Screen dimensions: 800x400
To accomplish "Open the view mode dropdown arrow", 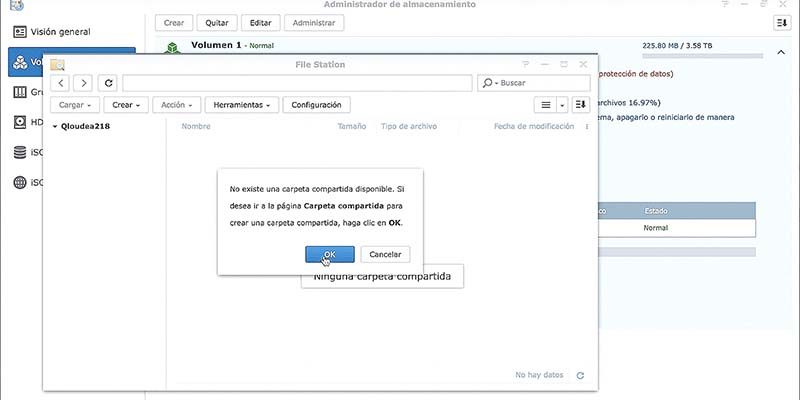I will (562, 105).
